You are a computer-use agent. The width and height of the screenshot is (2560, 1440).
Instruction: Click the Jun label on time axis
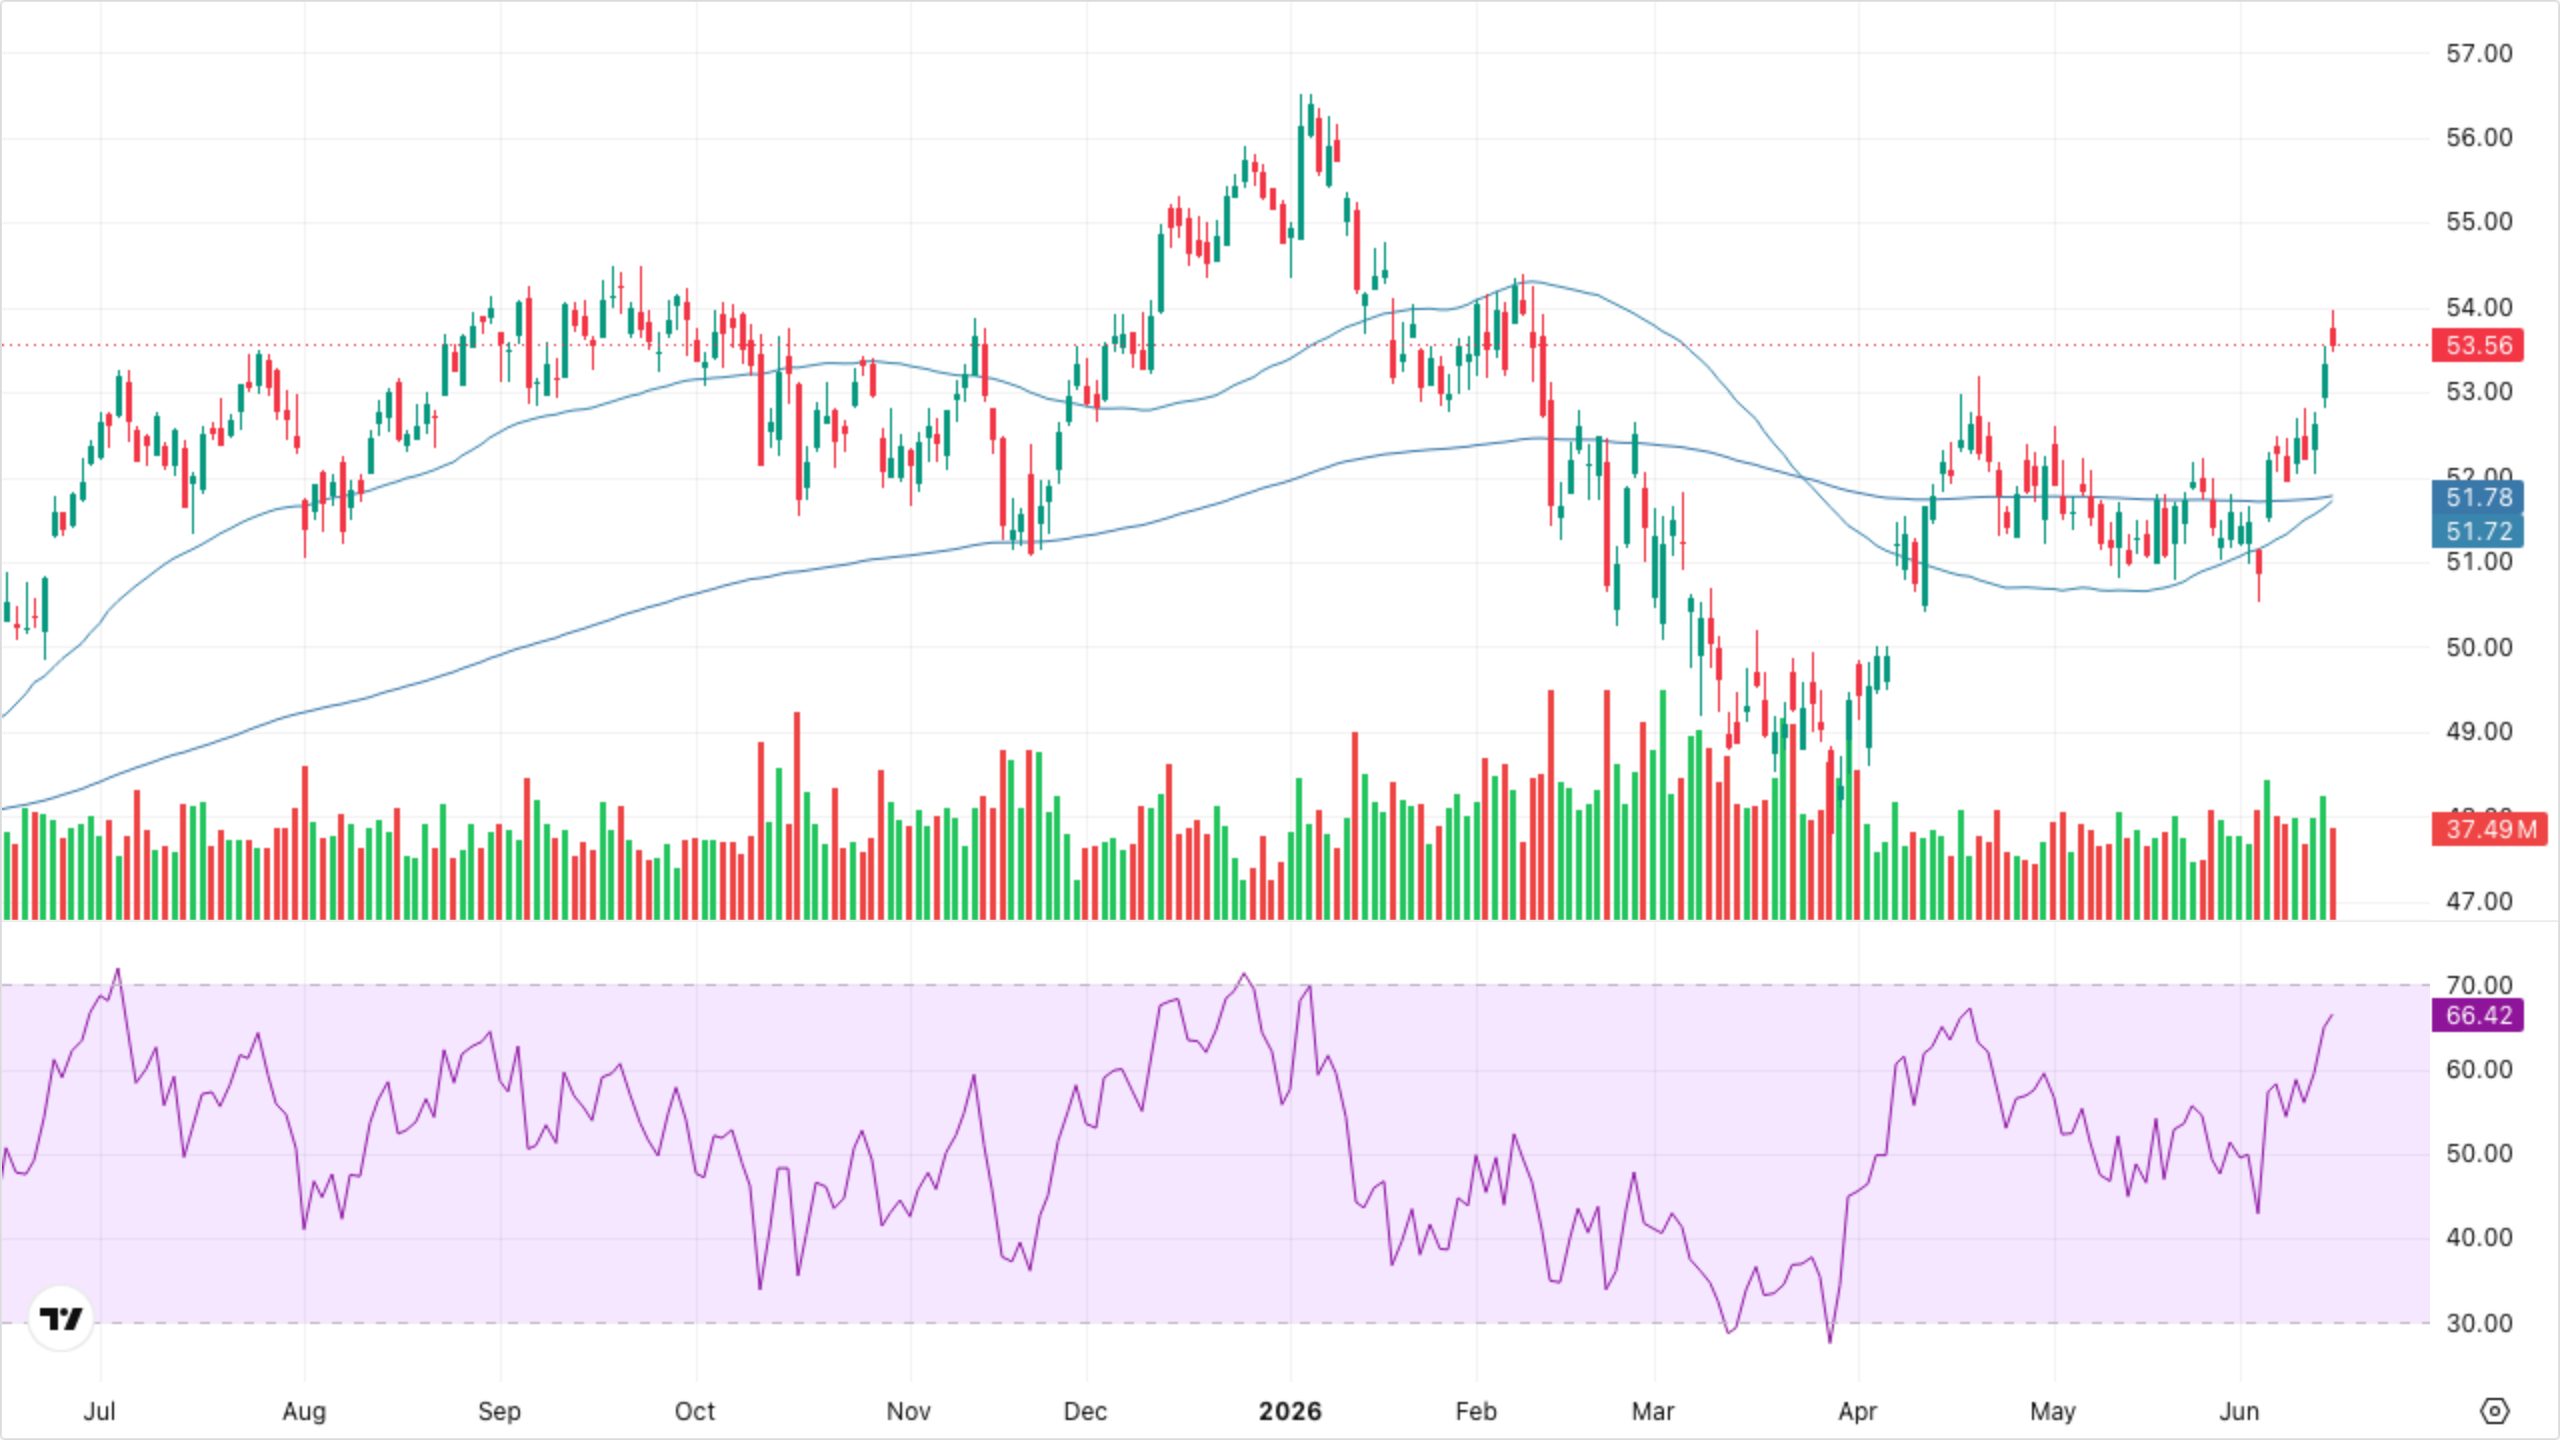click(2239, 1411)
